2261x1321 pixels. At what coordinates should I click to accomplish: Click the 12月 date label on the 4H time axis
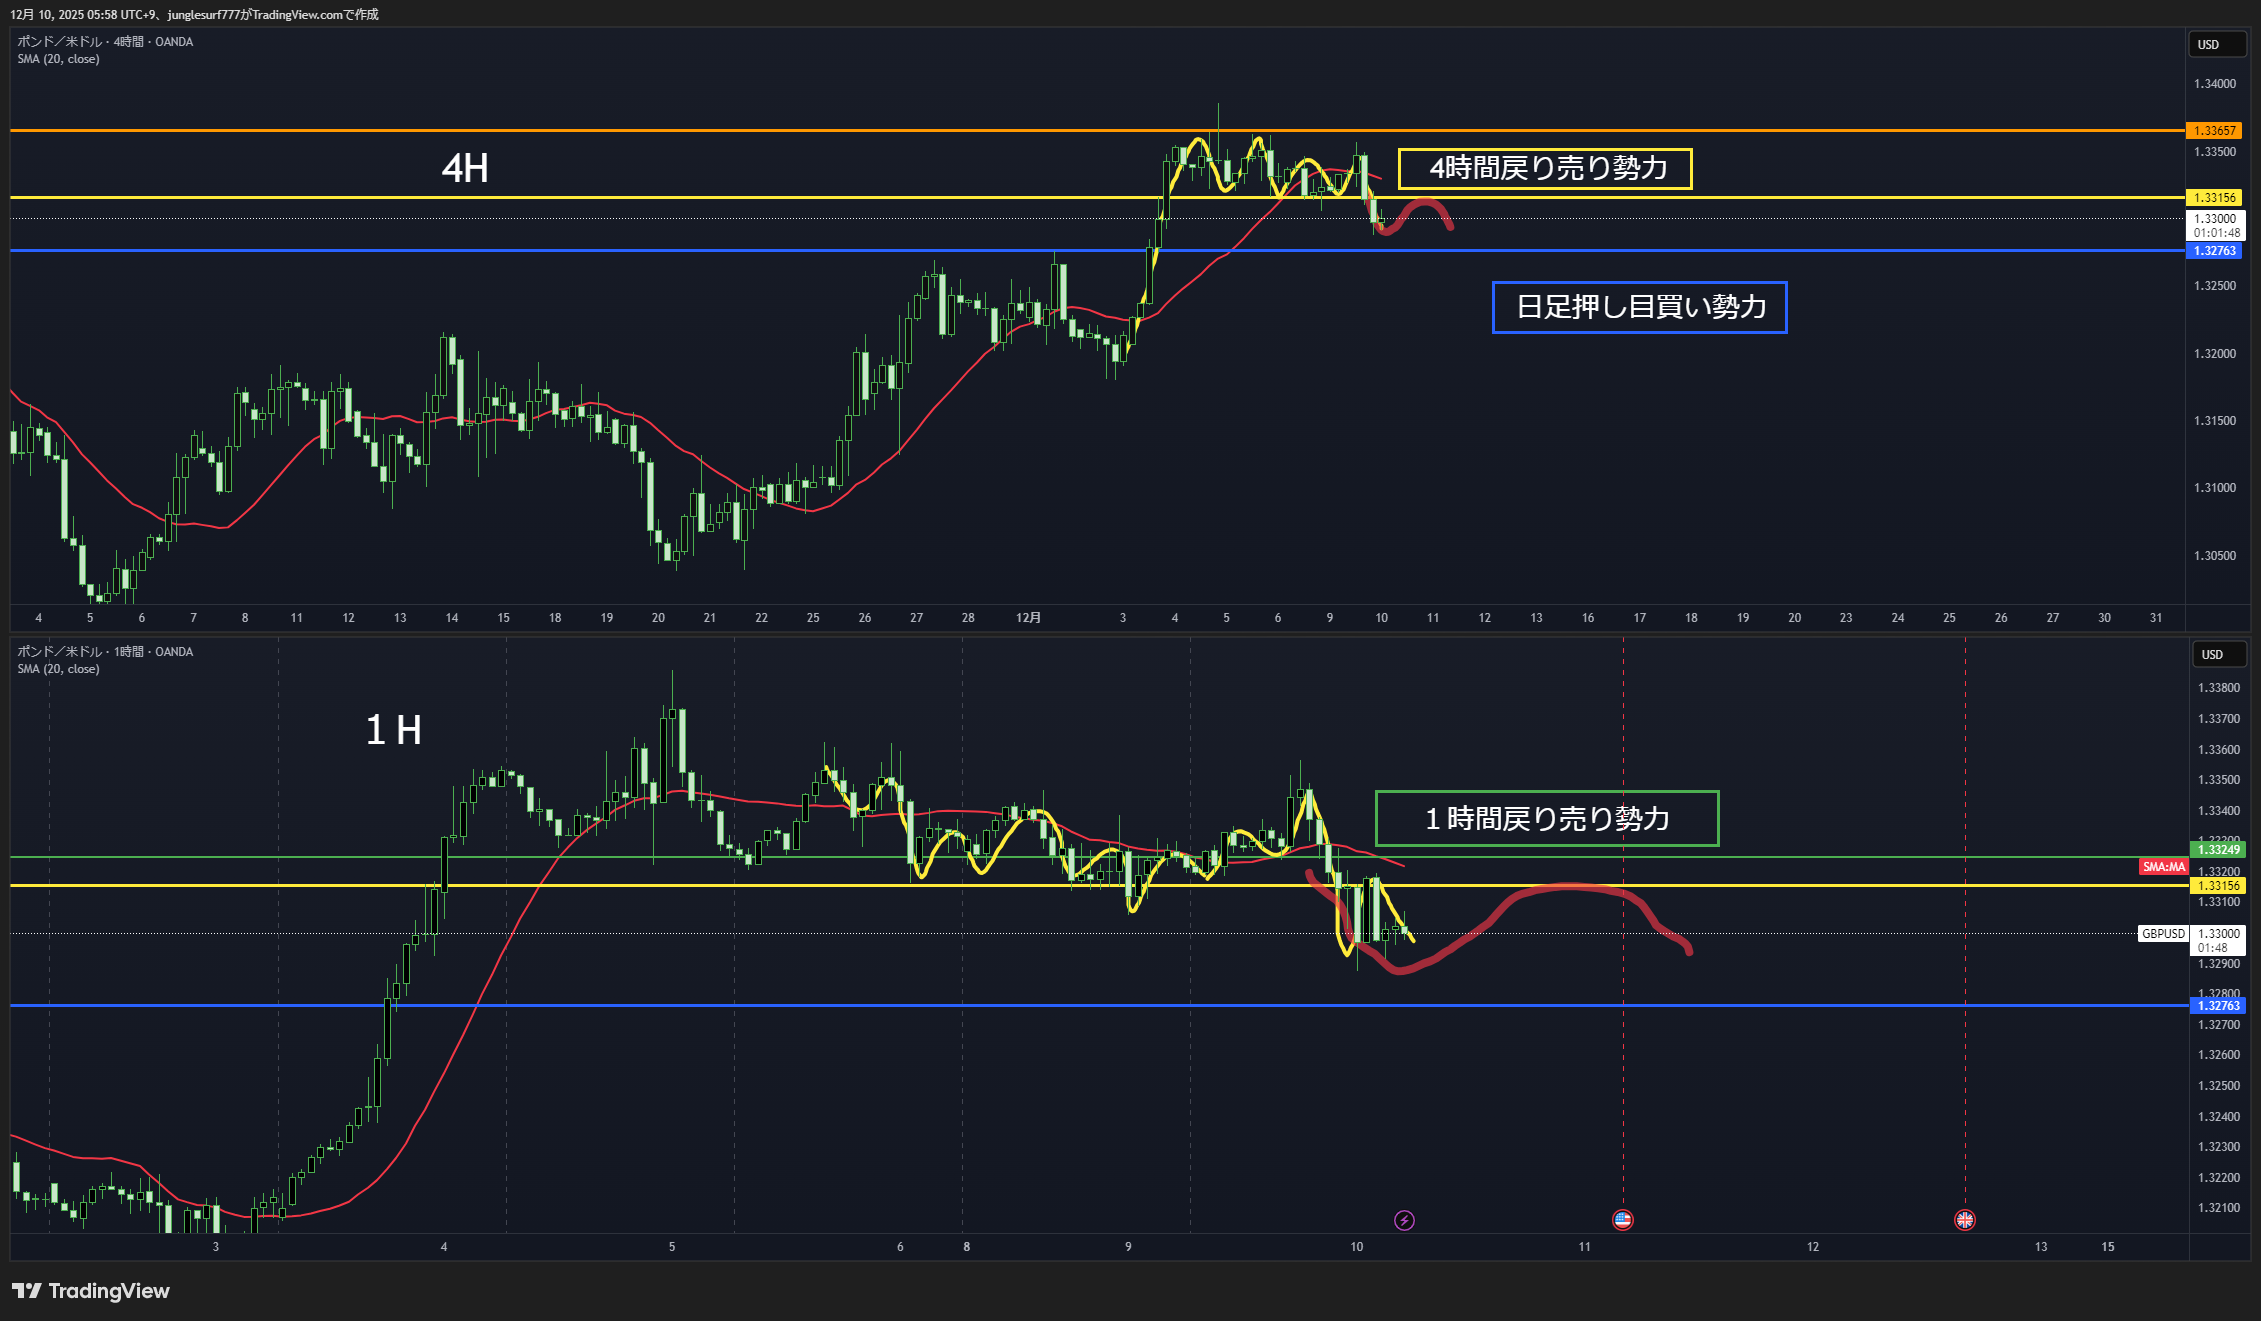pos(1028,618)
